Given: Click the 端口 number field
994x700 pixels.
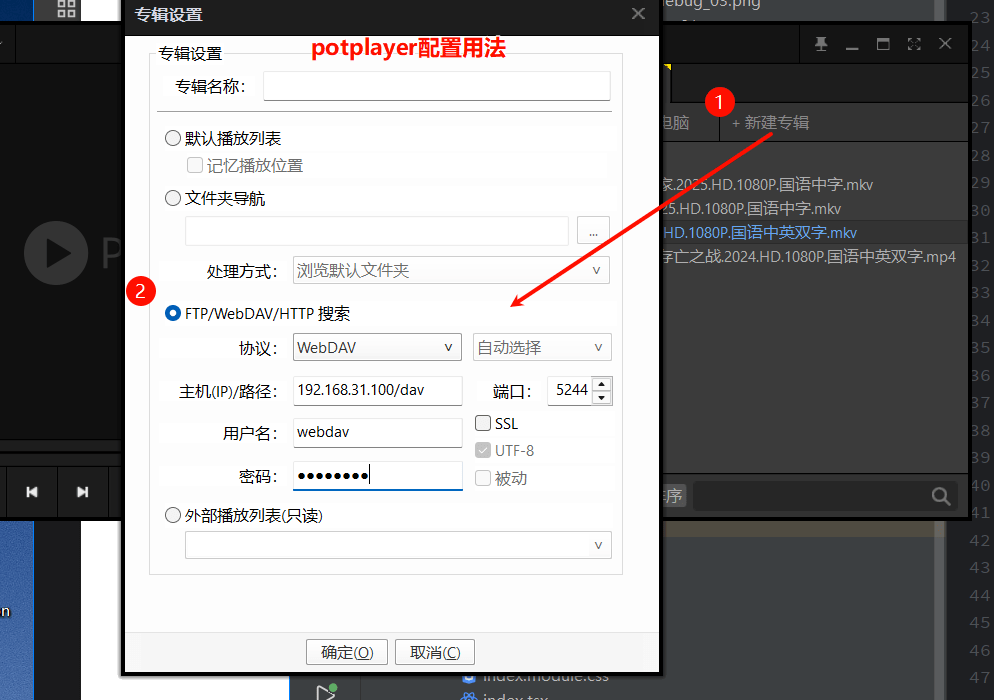Looking at the screenshot, I should pos(571,391).
